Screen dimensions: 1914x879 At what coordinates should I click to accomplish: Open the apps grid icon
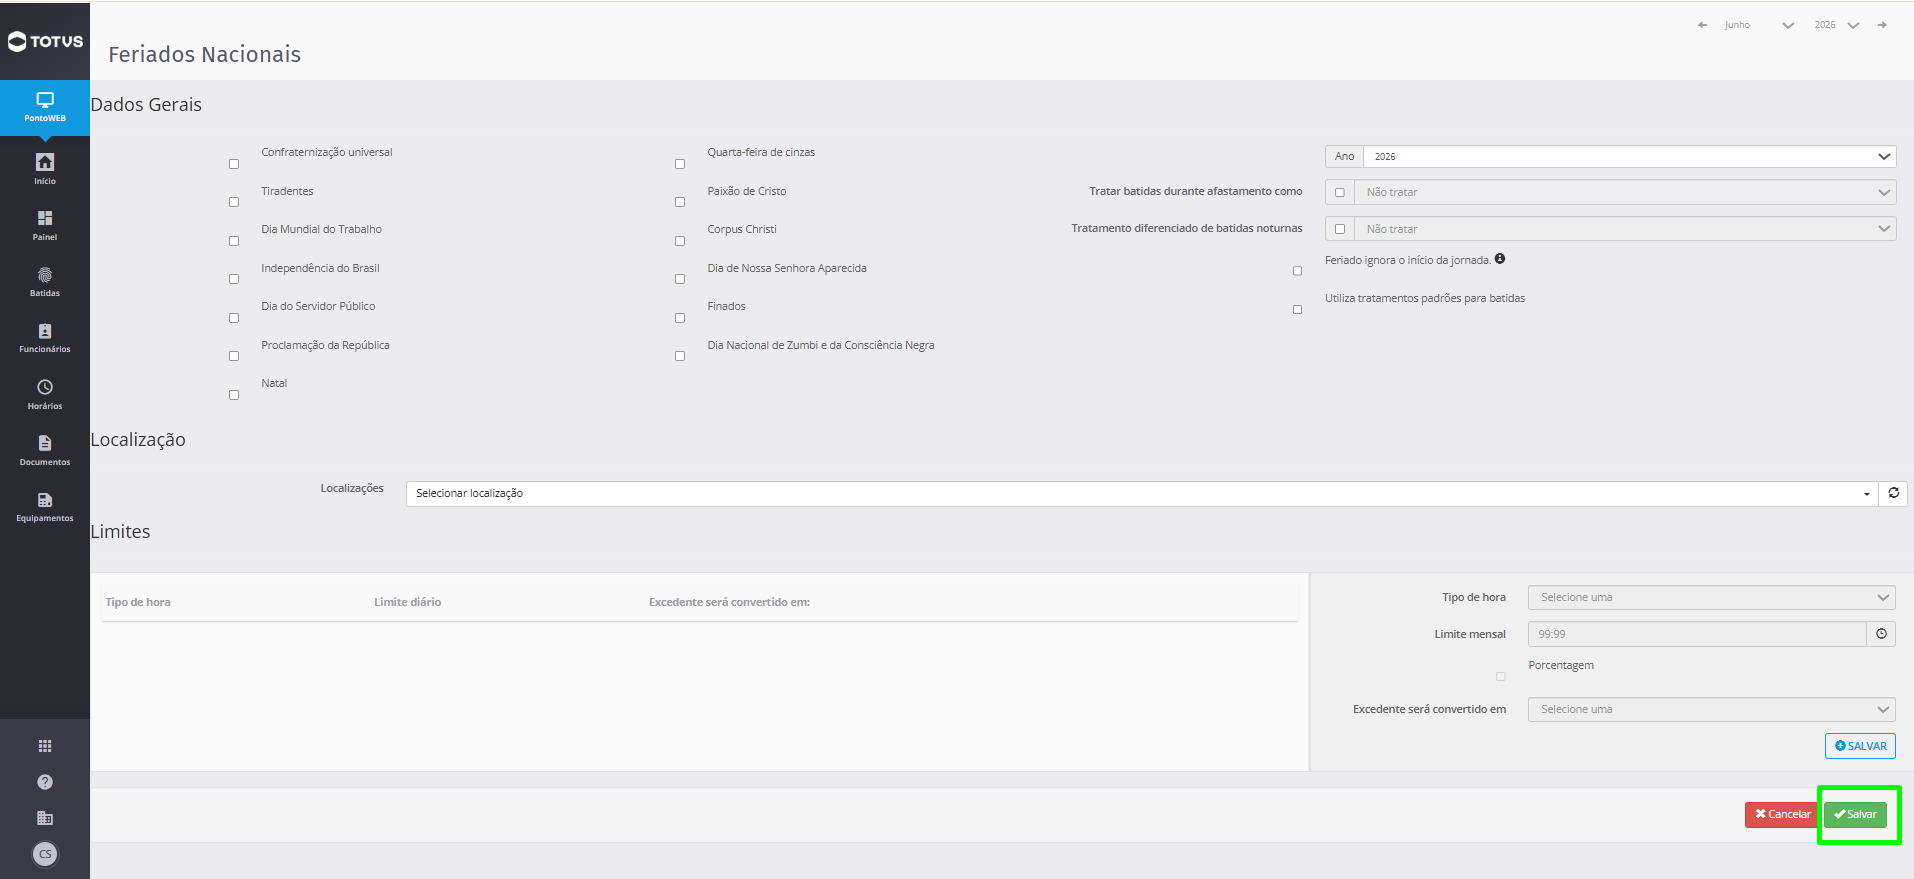pyautogui.click(x=45, y=746)
